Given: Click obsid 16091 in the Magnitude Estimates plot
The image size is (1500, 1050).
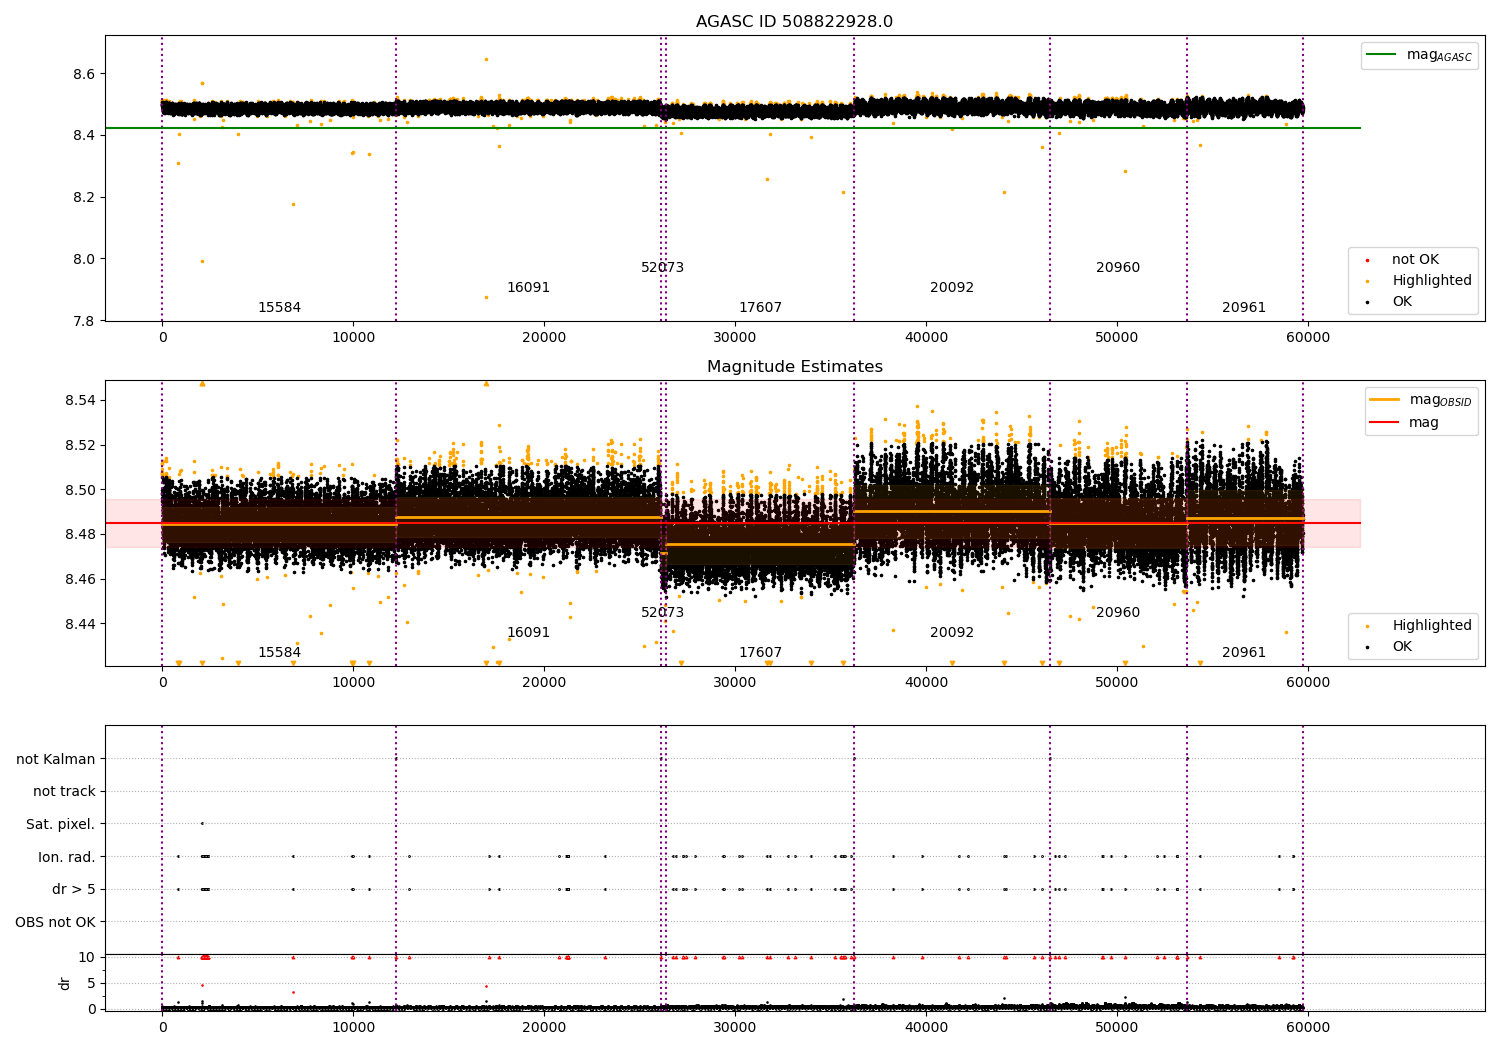Looking at the screenshot, I should click(528, 633).
